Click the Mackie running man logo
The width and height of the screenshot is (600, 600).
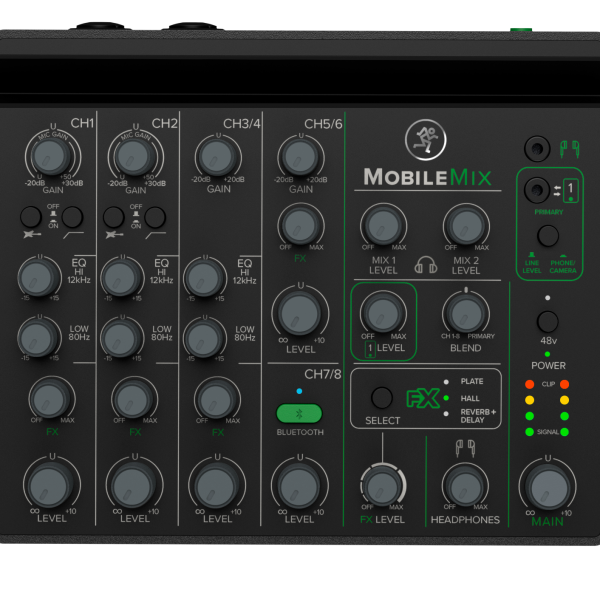426,140
